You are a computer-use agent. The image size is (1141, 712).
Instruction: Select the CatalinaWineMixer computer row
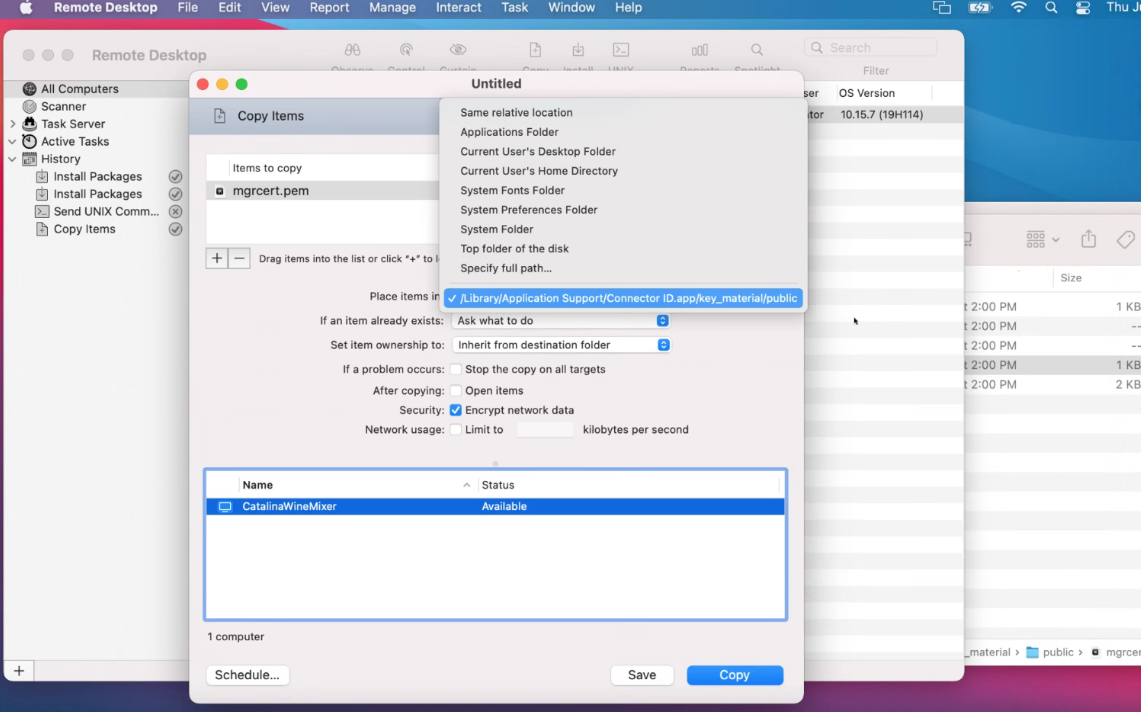(495, 507)
